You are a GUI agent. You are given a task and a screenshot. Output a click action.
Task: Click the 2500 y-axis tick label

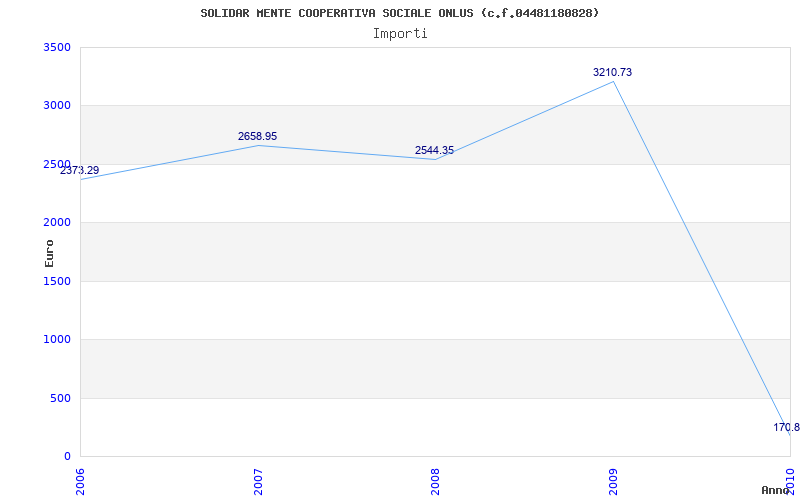tap(57, 164)
